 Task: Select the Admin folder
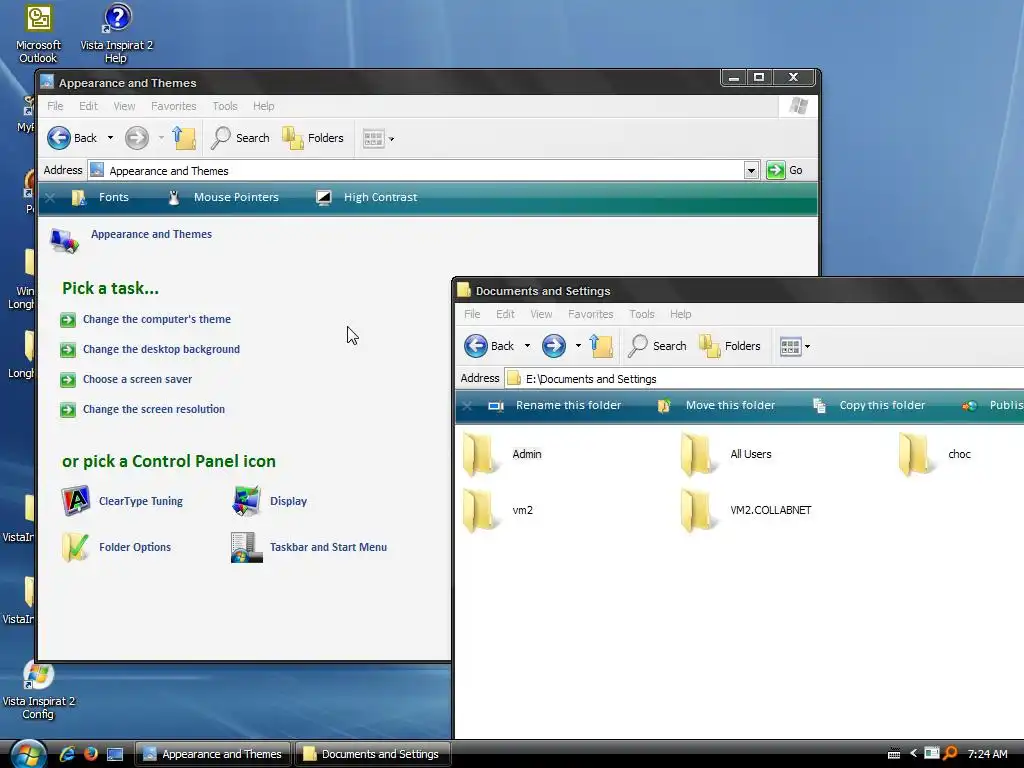click(502, 454)
